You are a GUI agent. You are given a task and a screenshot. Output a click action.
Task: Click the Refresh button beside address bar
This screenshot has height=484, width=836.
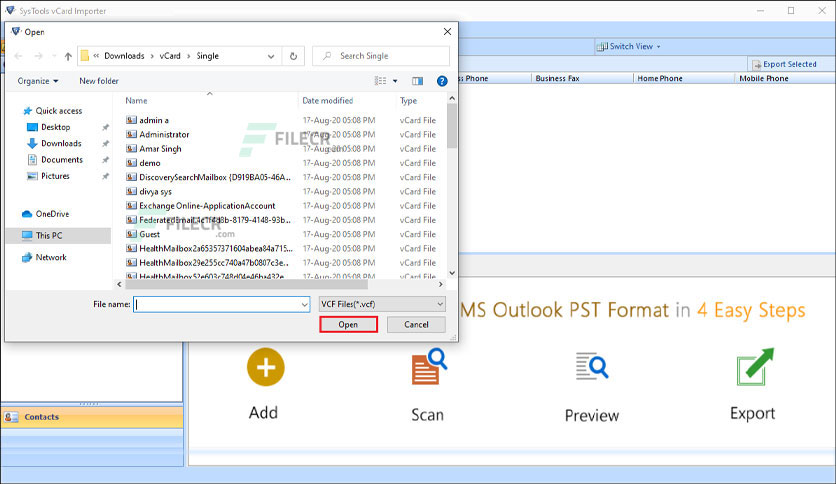293,56
